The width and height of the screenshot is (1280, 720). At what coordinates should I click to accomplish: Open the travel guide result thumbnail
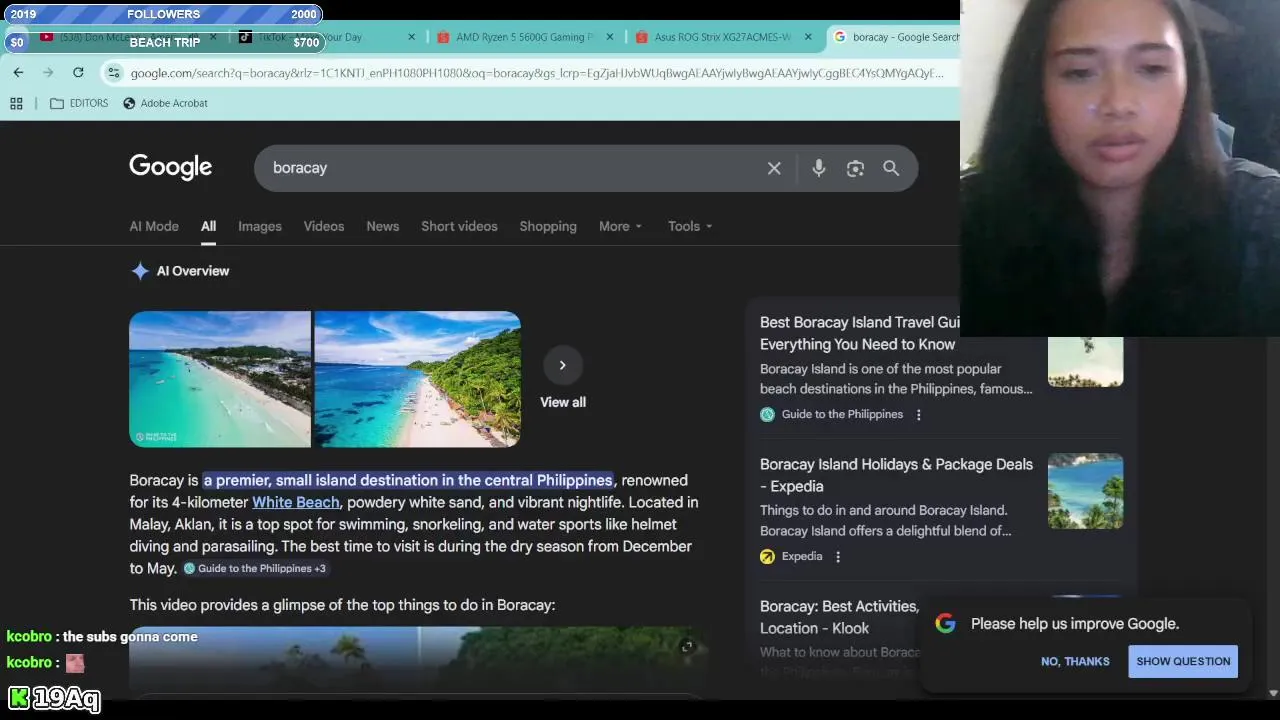coord(1085,361)
